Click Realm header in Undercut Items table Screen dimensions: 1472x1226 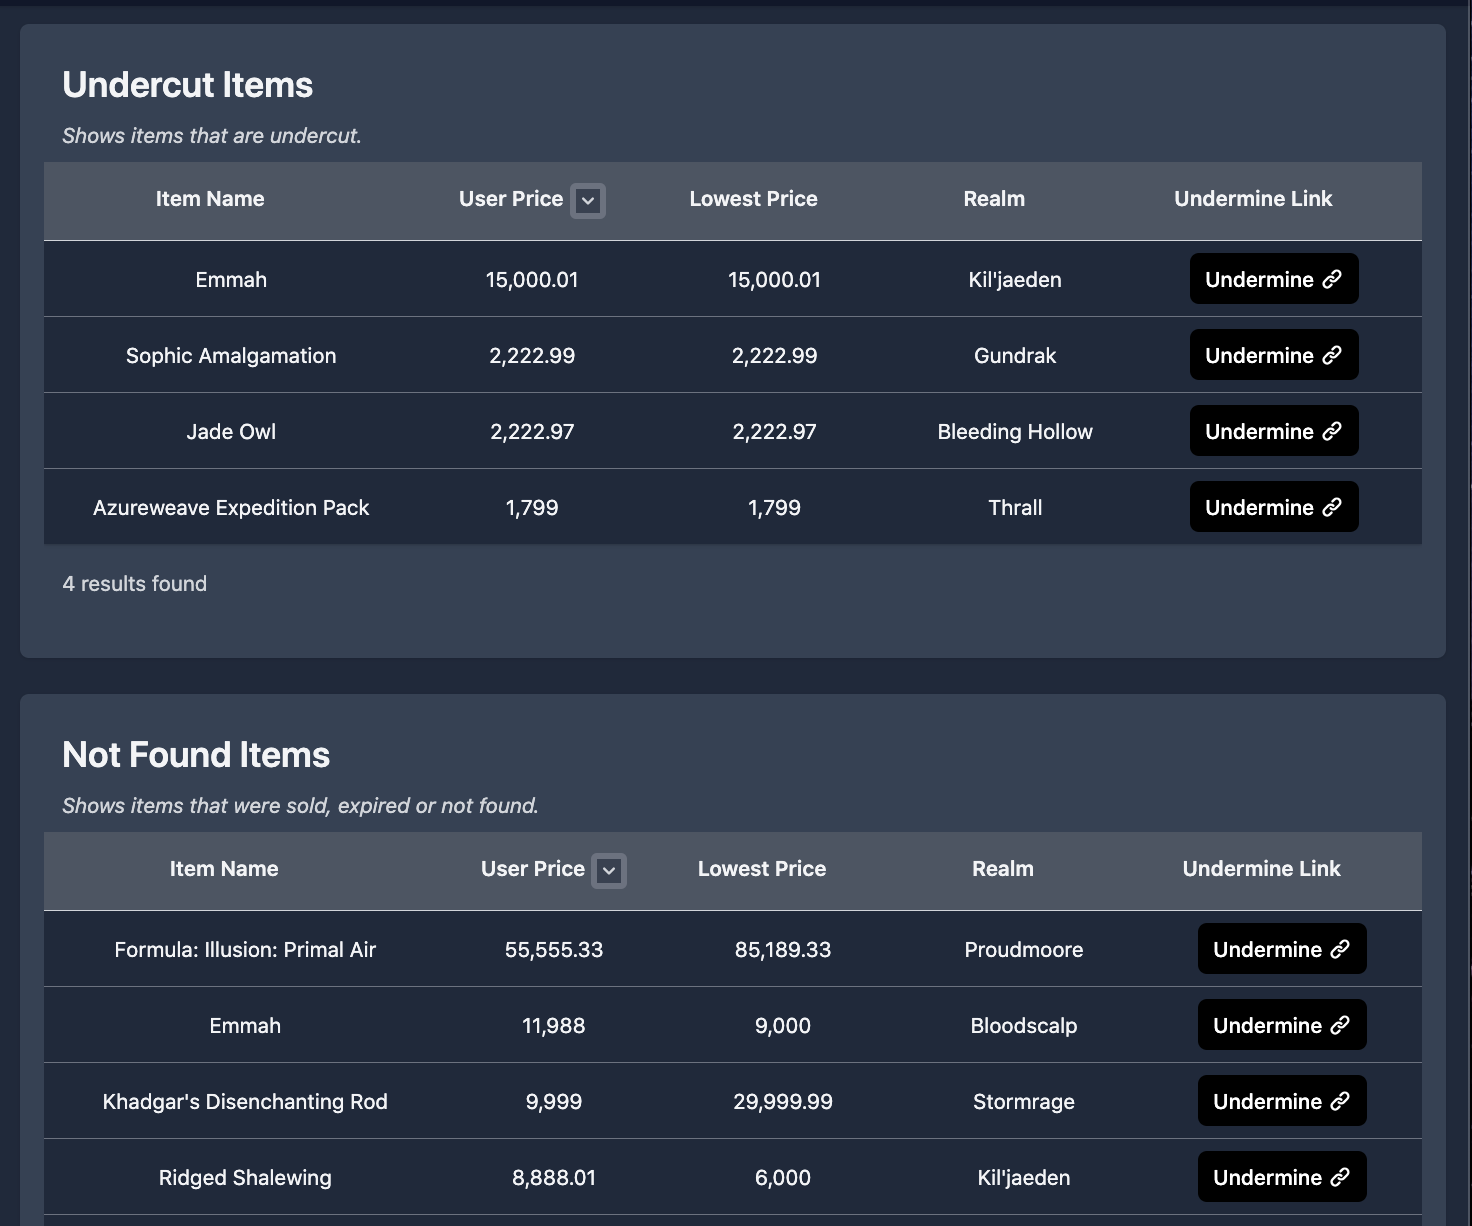pyautogui.click(x=994, y=199)
